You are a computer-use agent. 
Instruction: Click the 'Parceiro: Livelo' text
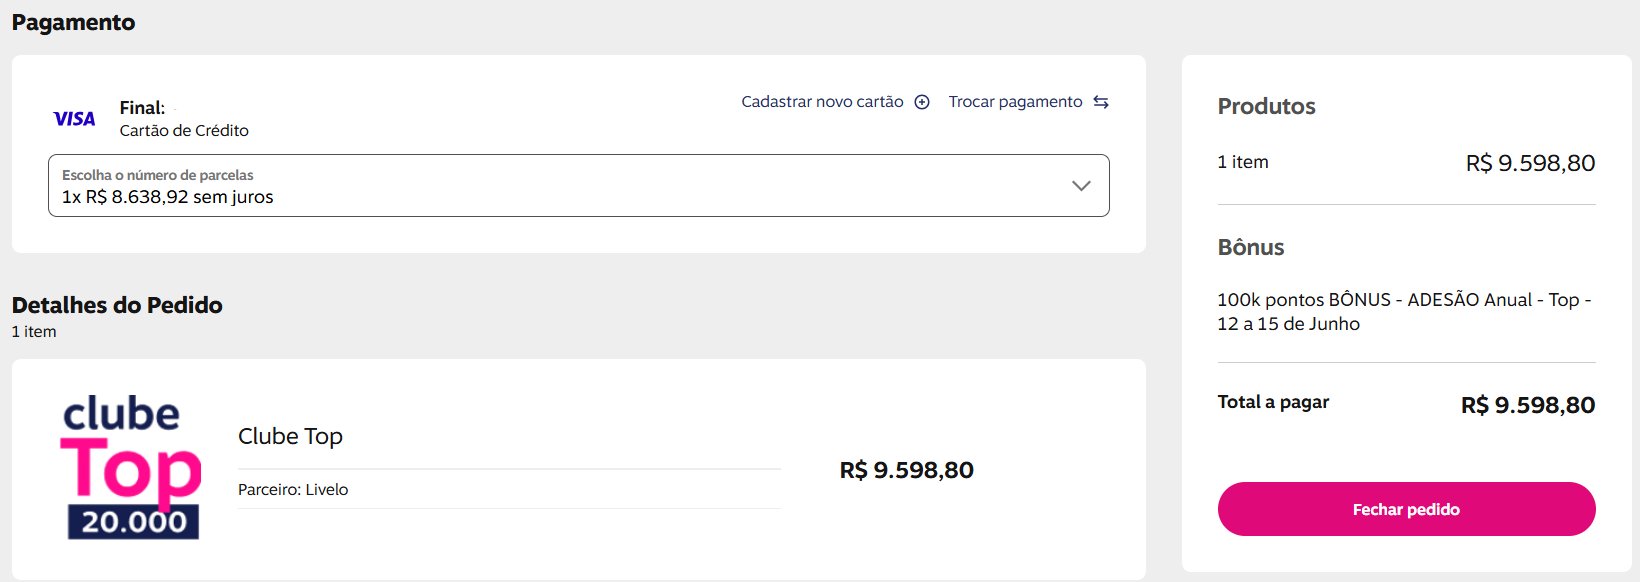pos(293,489)
